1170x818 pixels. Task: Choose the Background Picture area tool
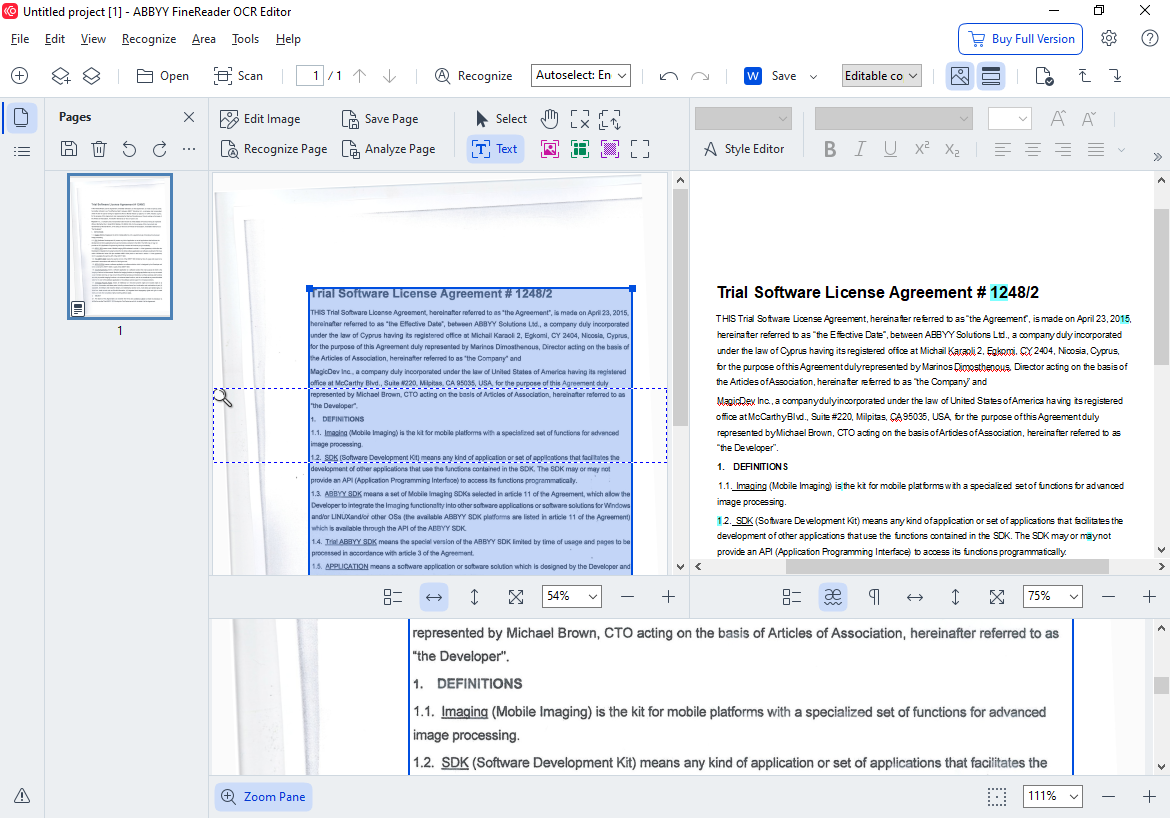click(610, 149)
